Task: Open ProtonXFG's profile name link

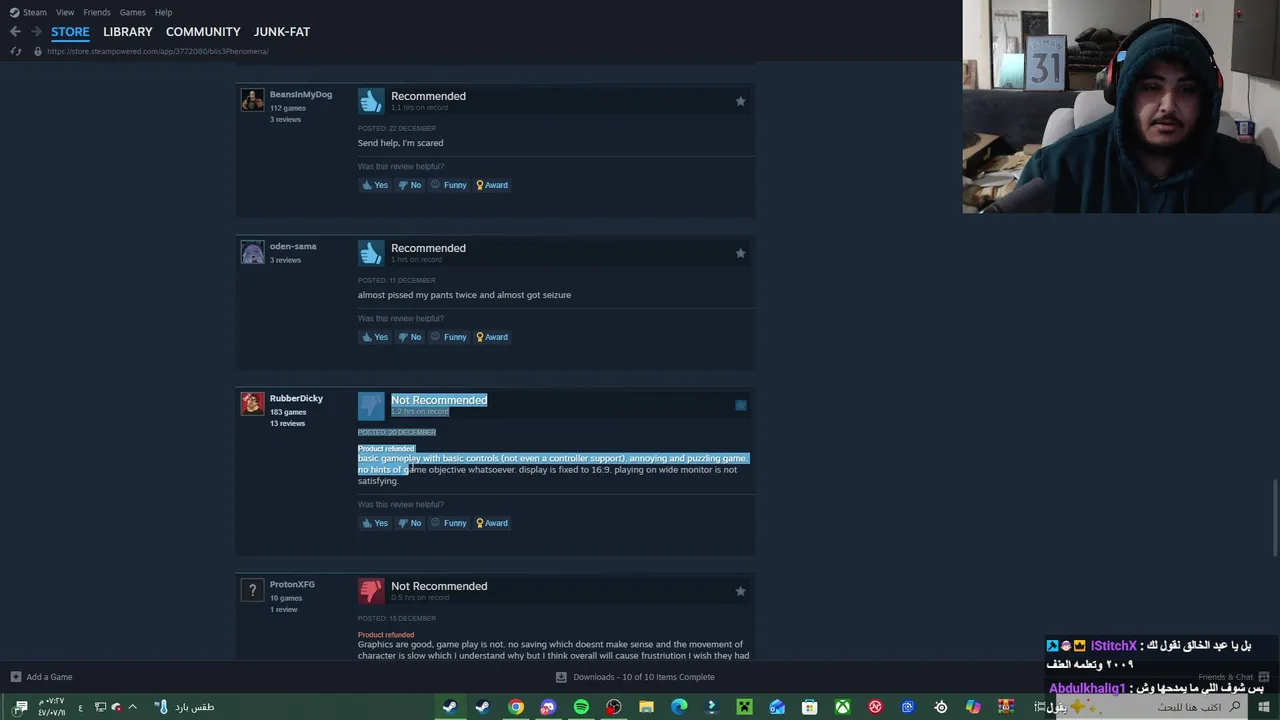Action: (x=292, y=584)
